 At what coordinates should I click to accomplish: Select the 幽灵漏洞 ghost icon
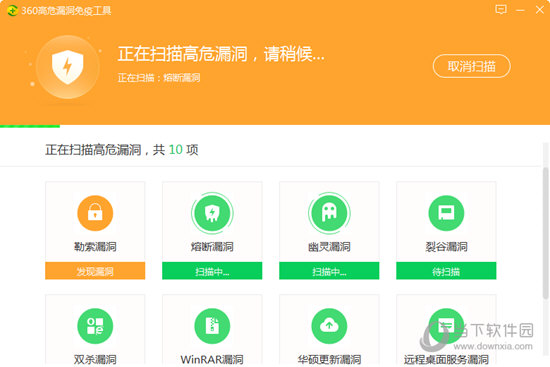point(329,213)
